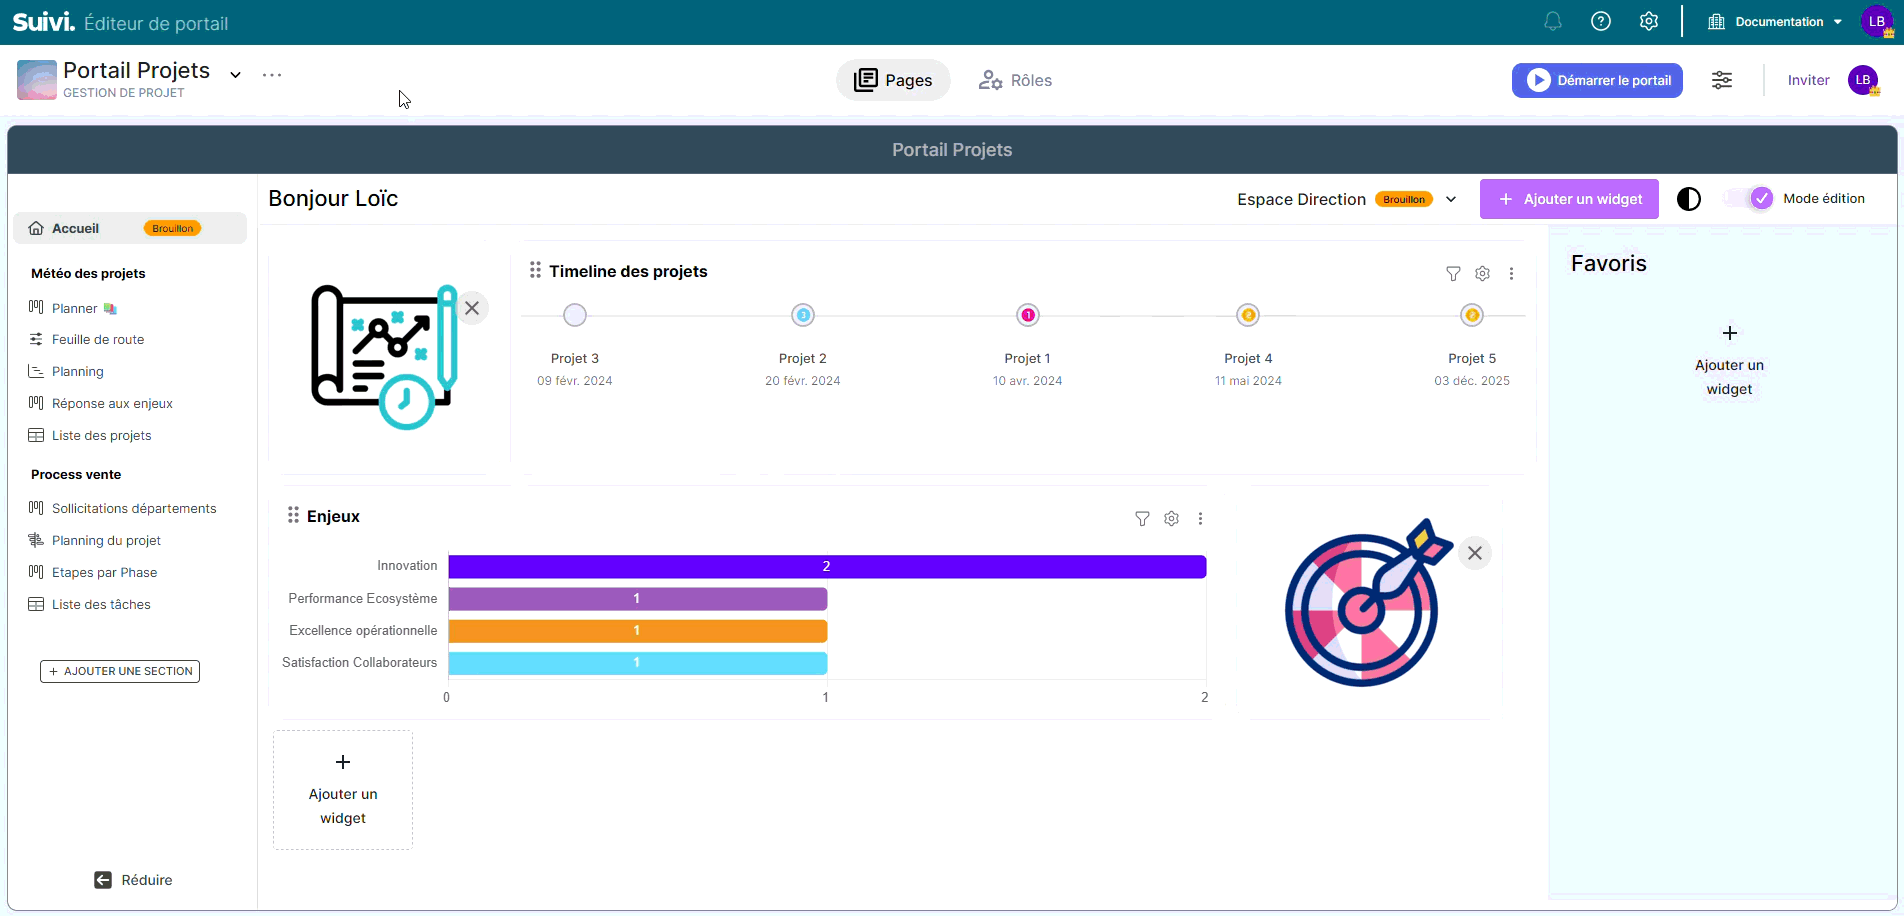
Task: Open Feuille de route in sidebar
Action: click(98, 340)
